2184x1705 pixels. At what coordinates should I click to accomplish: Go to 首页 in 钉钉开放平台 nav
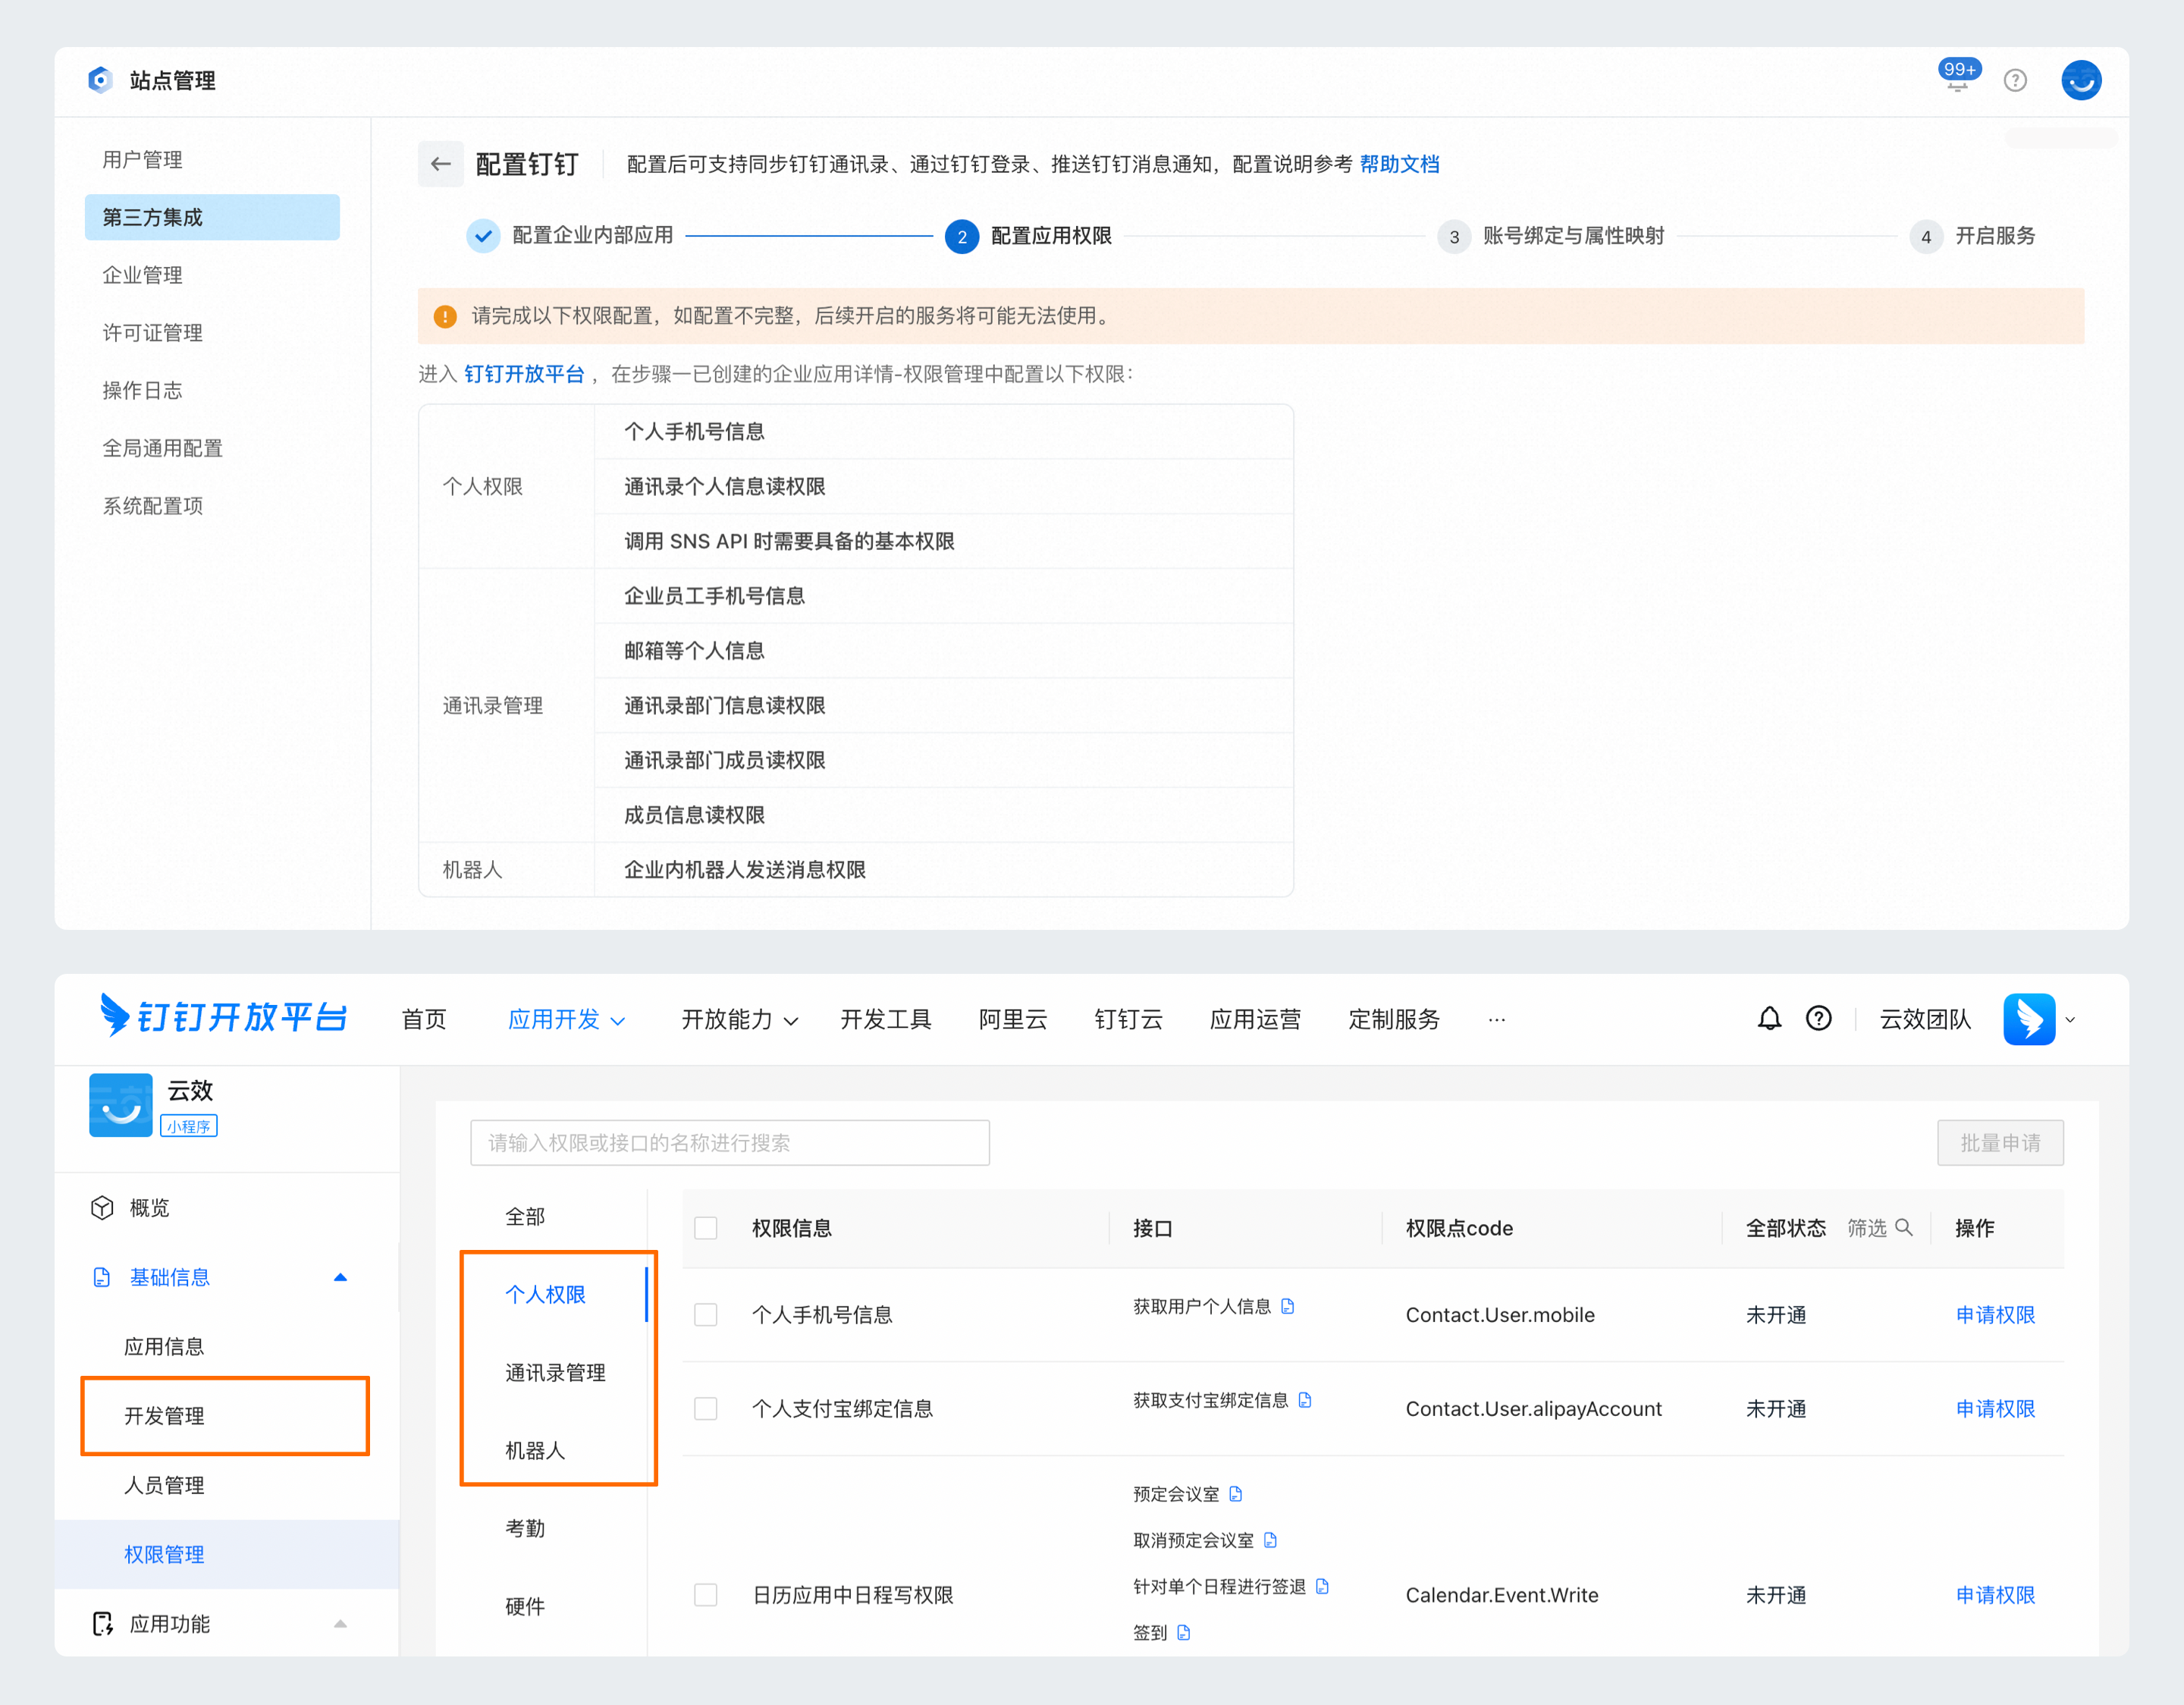coord(424,1019)
